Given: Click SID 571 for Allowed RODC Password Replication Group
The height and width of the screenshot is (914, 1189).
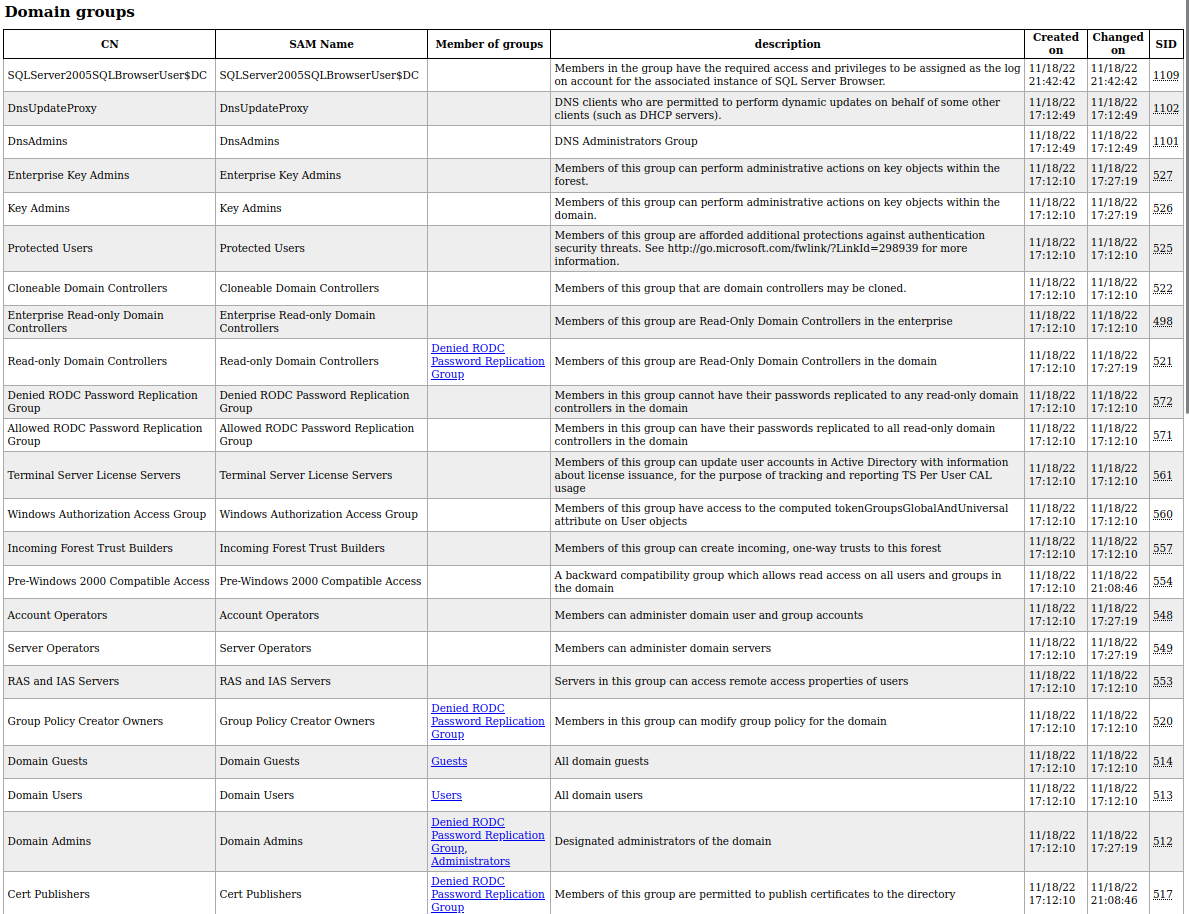Looking at the screenshot, I should [x=1162, y=435].
